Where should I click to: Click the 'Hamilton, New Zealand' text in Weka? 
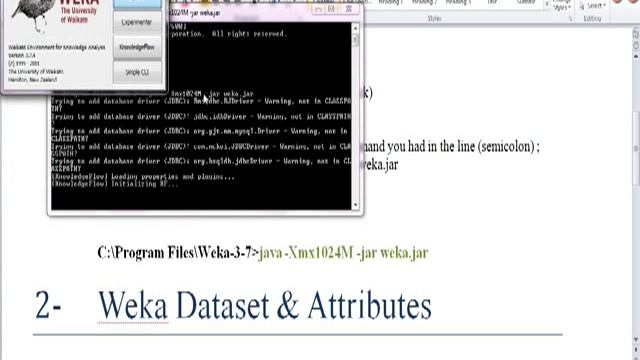33,80
